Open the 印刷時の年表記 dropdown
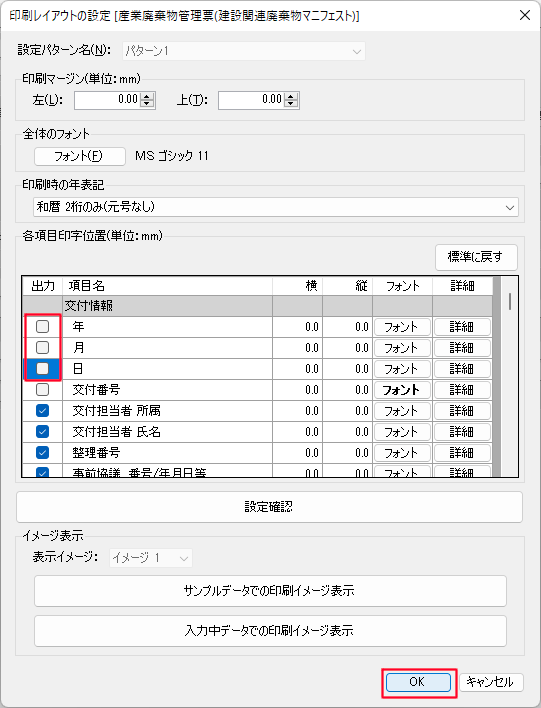541x708 pixels. [x=276, y=207]
